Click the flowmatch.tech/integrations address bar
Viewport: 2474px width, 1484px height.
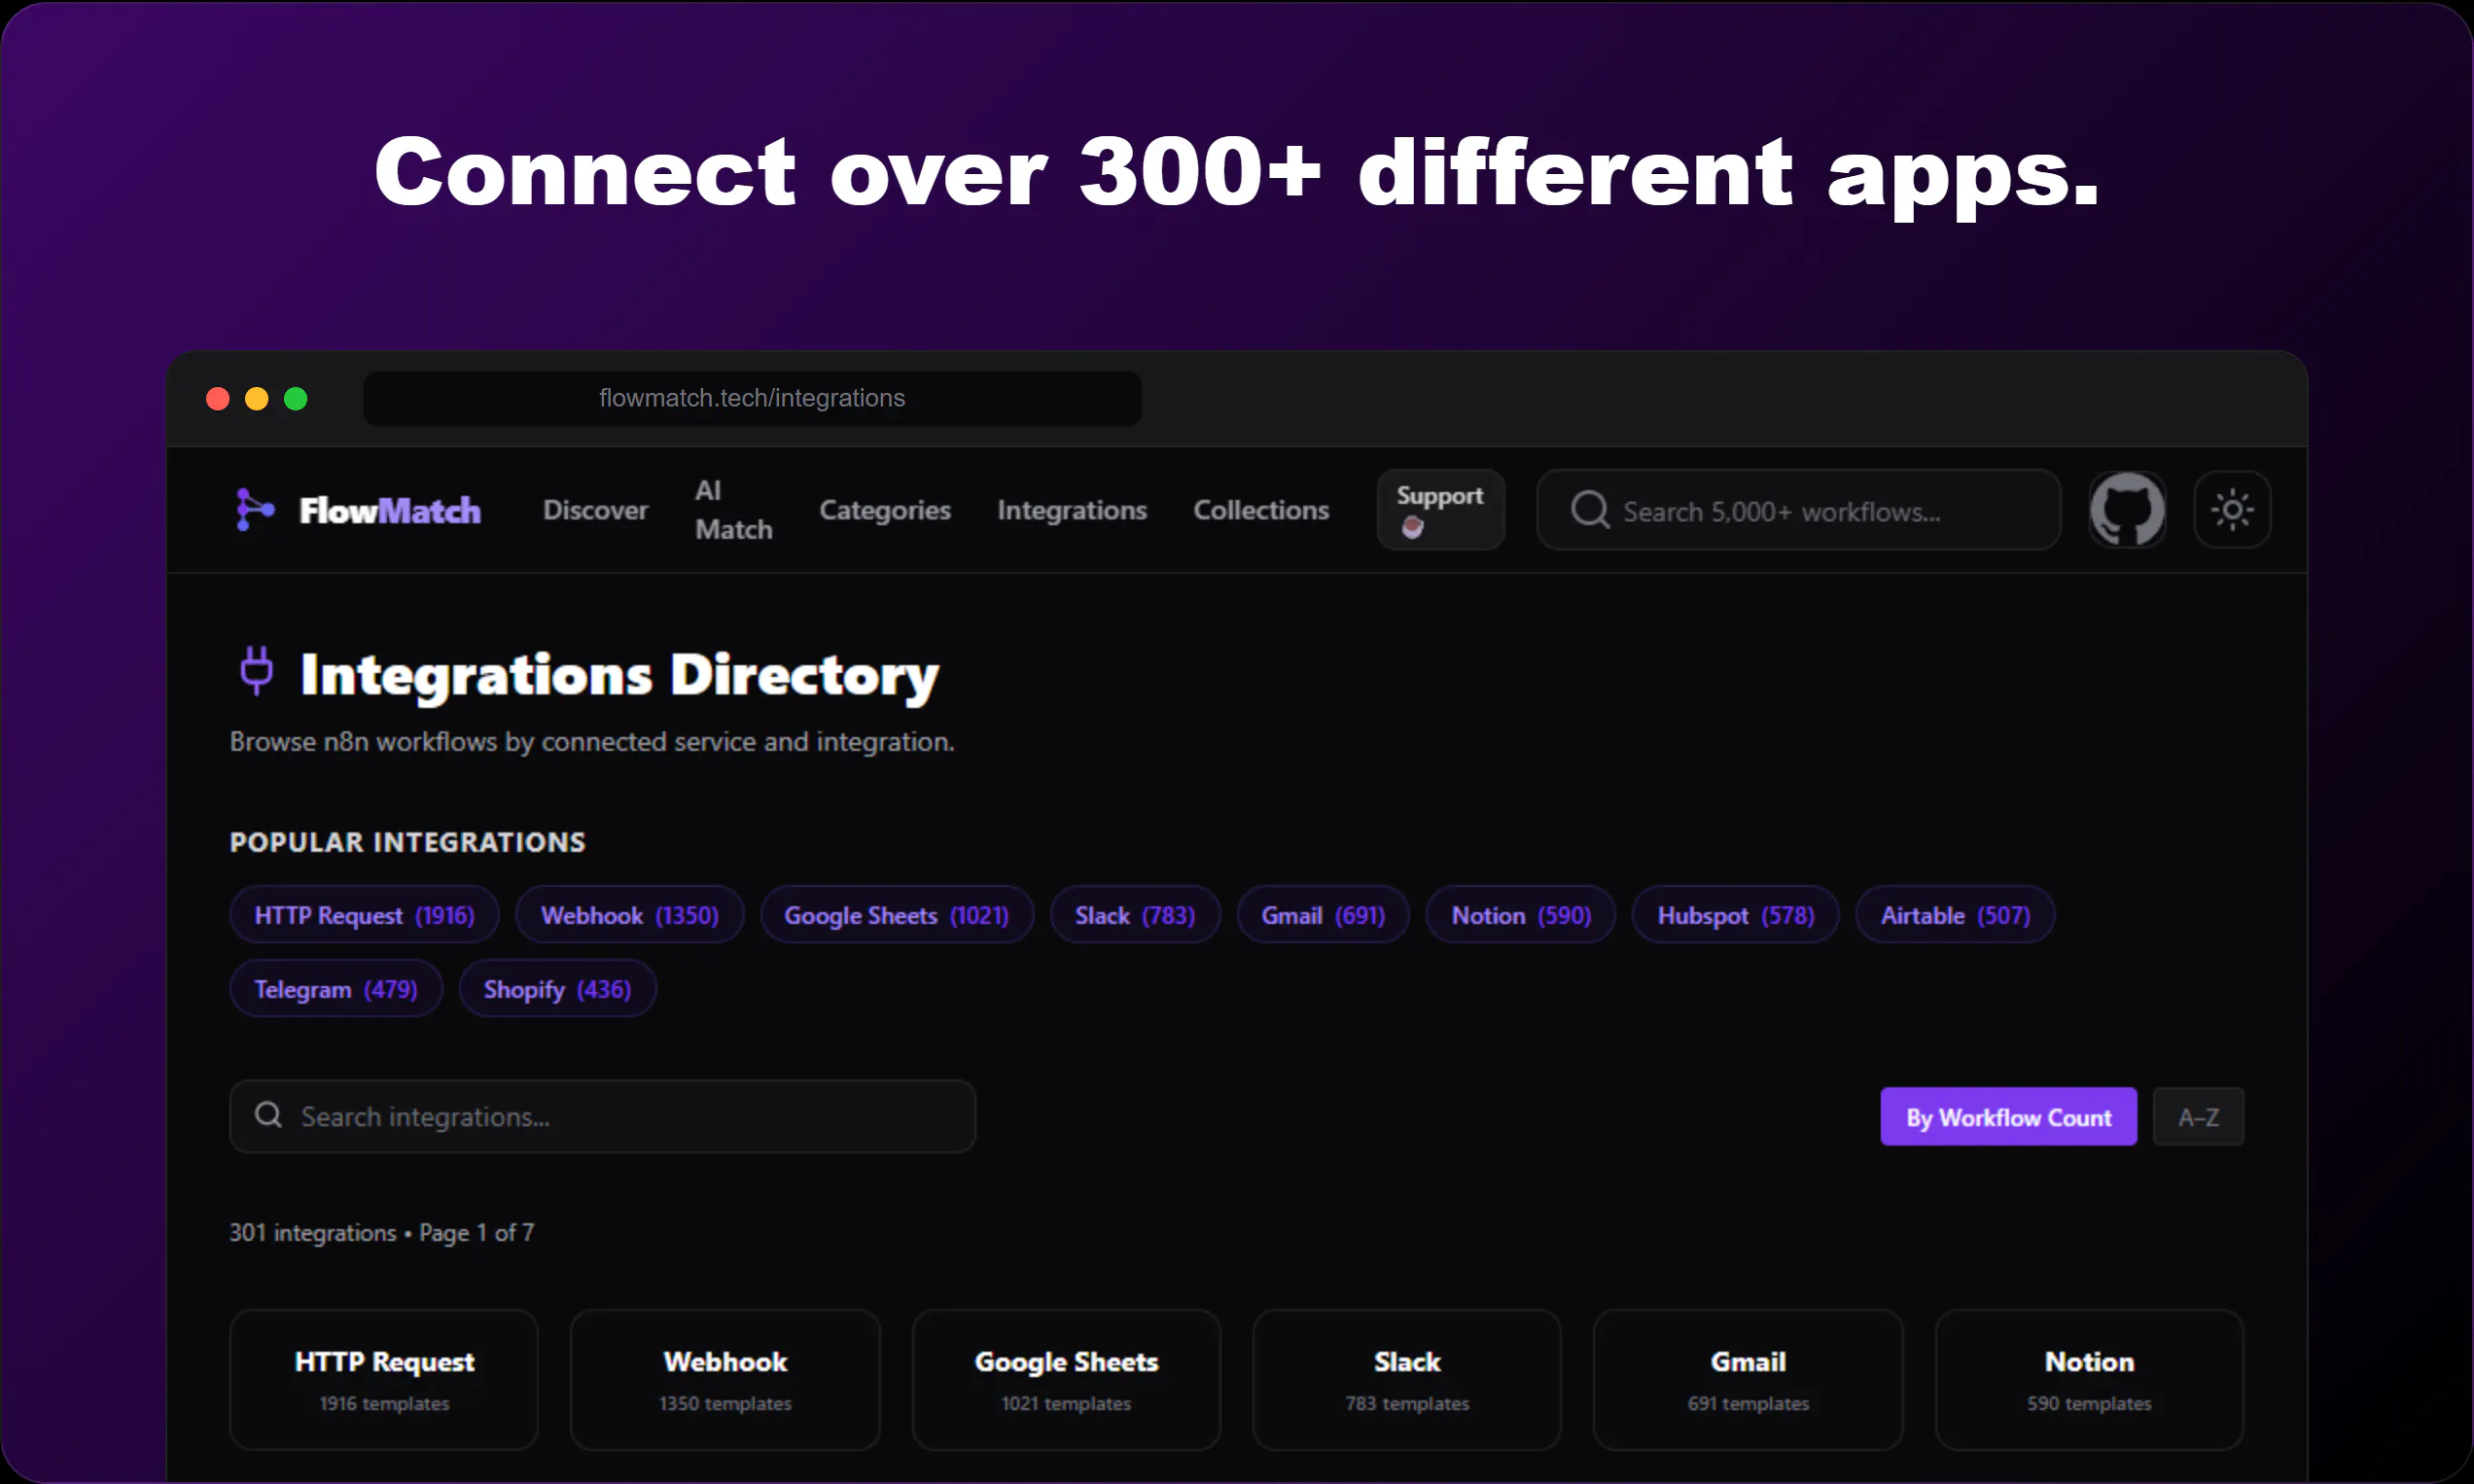coord(752,398)
